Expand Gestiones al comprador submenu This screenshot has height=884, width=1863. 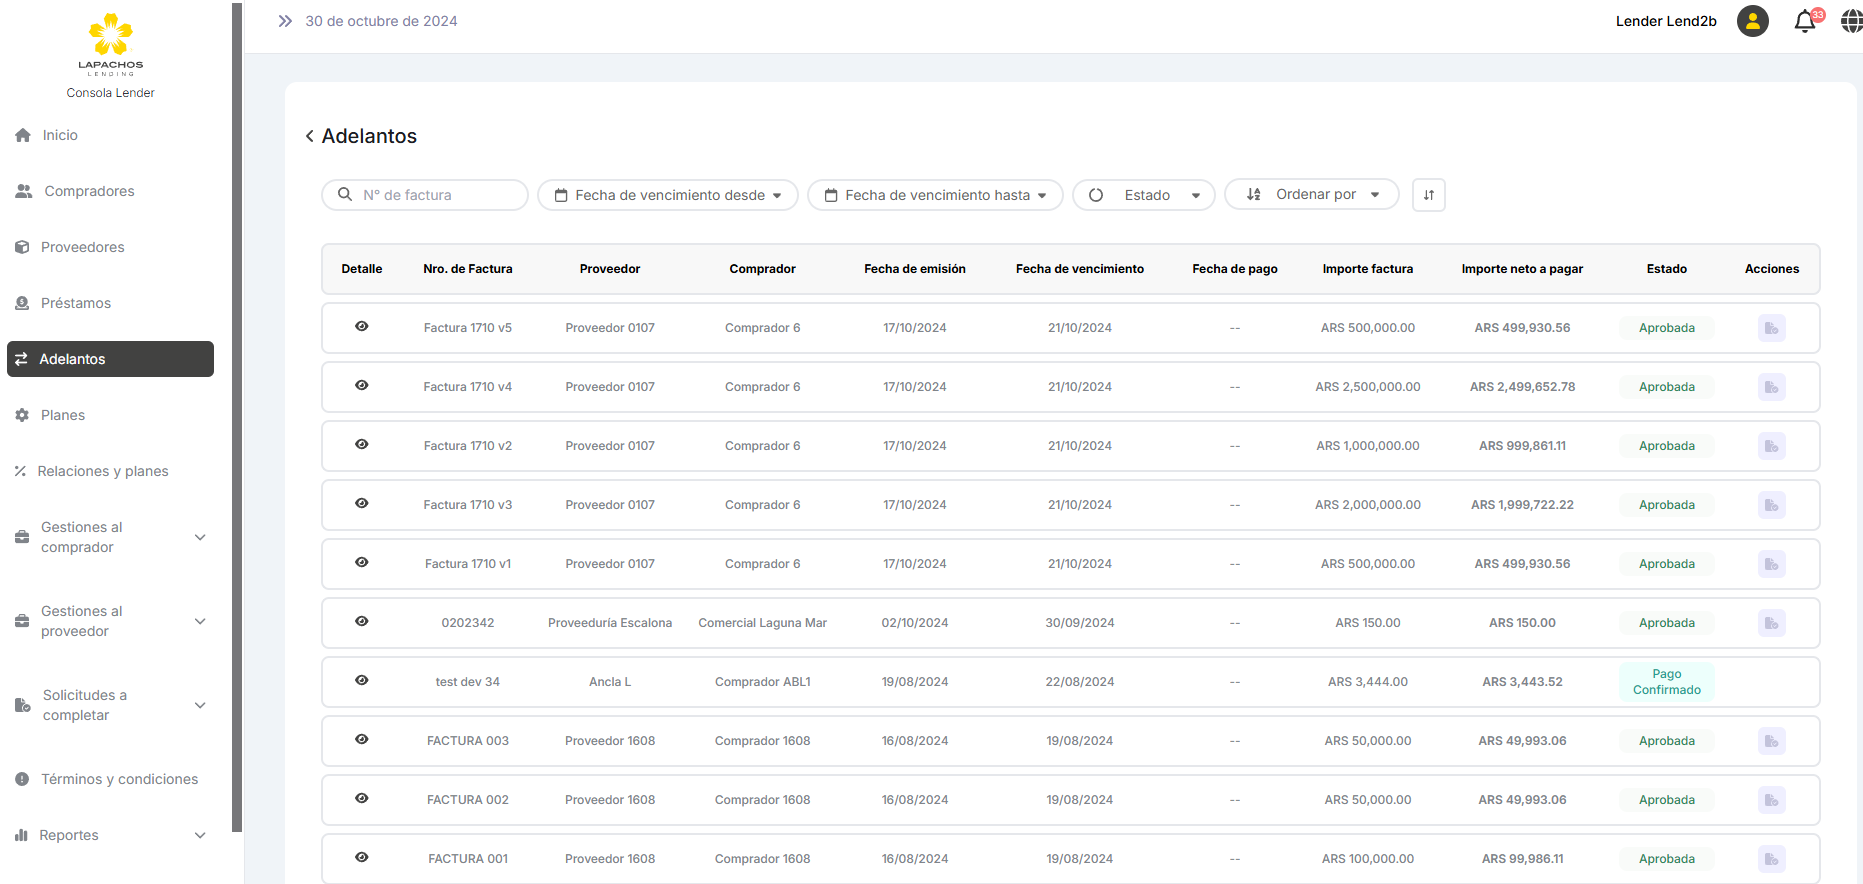(x=110, y=537)
